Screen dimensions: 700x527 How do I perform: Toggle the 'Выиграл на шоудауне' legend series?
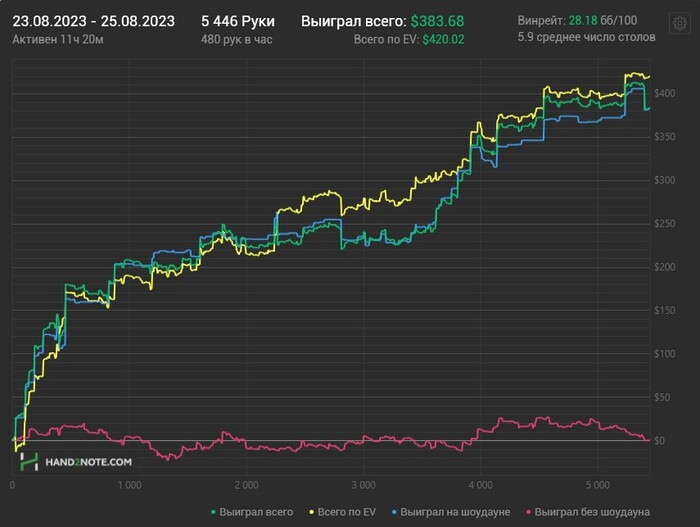[451, 512]
